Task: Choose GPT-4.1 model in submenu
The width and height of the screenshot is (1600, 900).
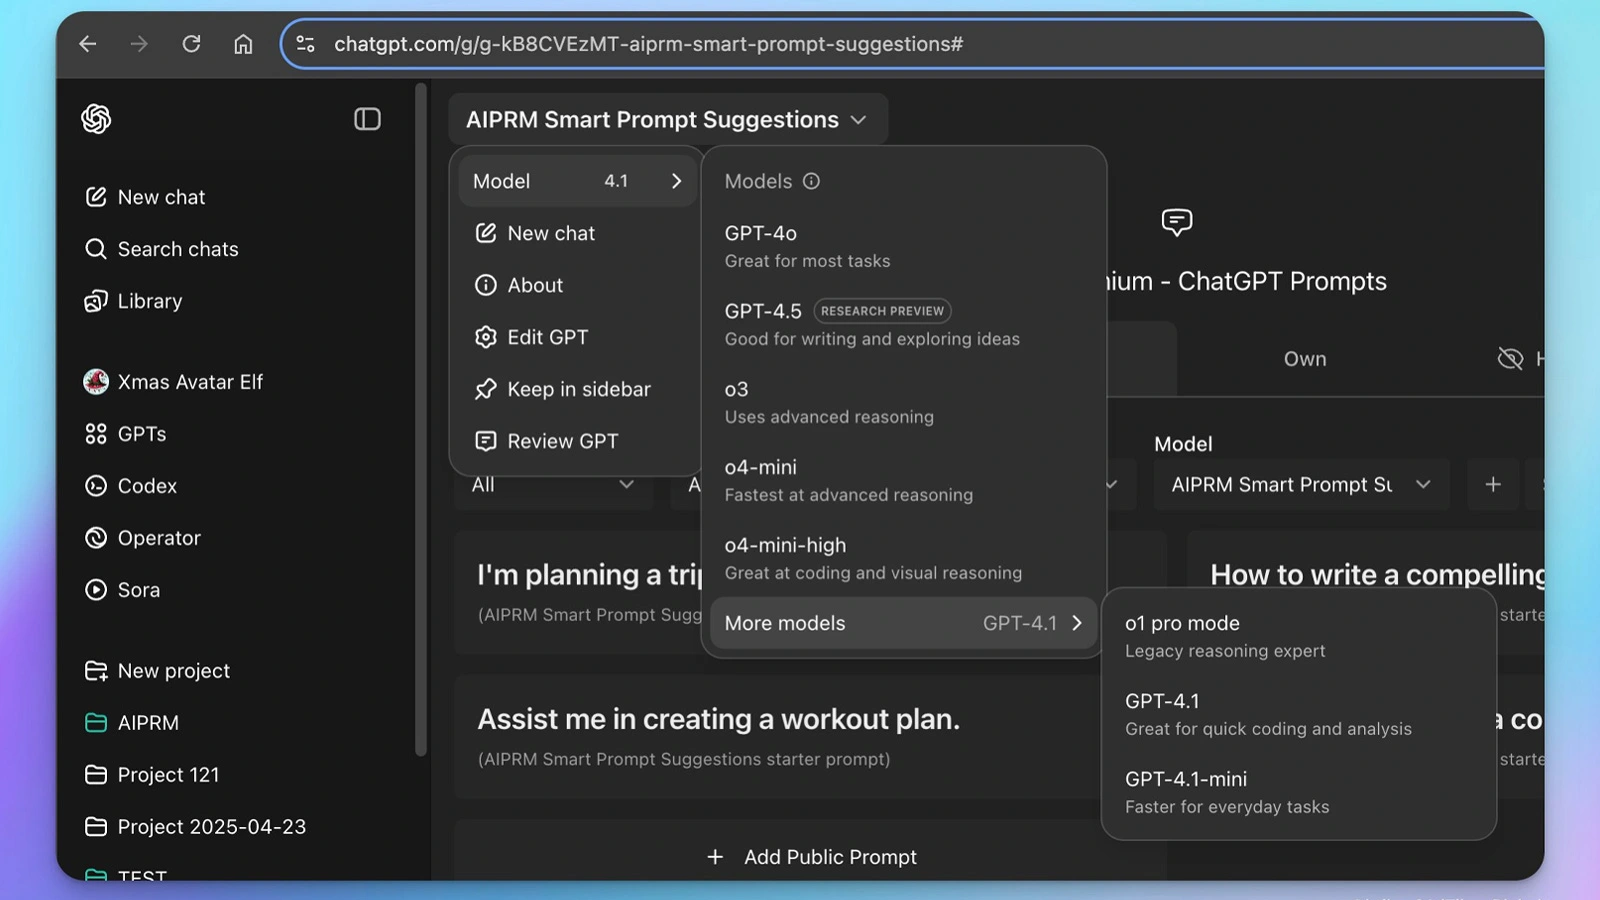Action: point(1298,714)
